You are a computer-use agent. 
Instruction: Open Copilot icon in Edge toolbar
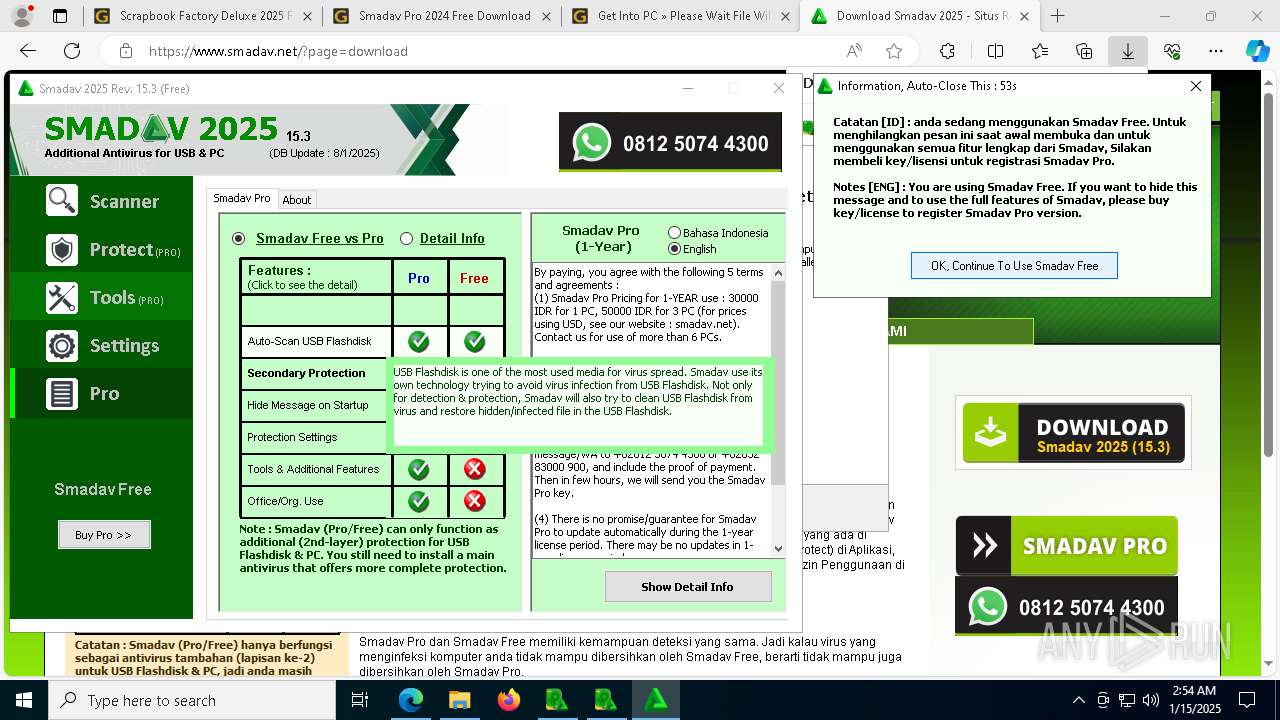click(1257, 51)
